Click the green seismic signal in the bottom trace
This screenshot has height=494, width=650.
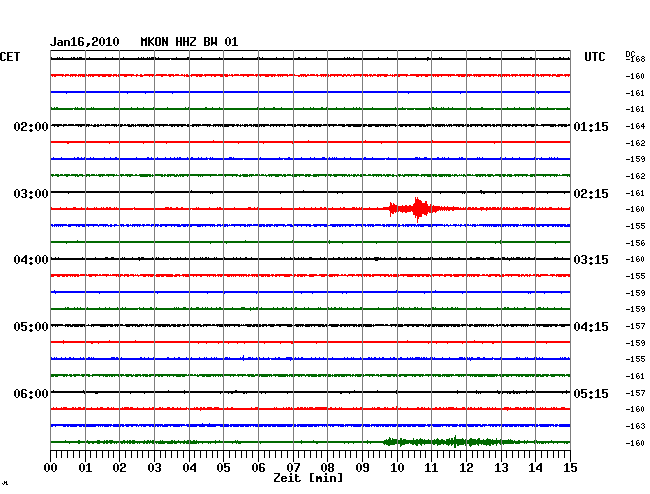click(x=452, y=442)
